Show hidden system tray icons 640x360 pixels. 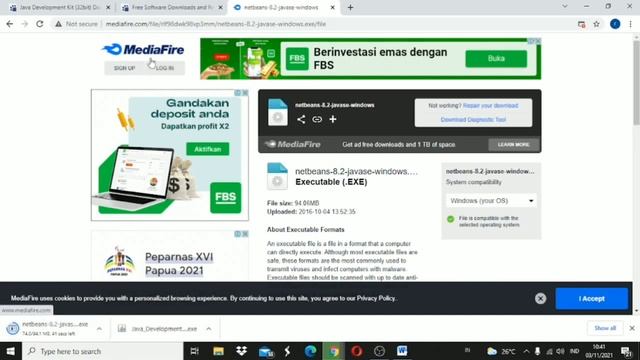527,351
